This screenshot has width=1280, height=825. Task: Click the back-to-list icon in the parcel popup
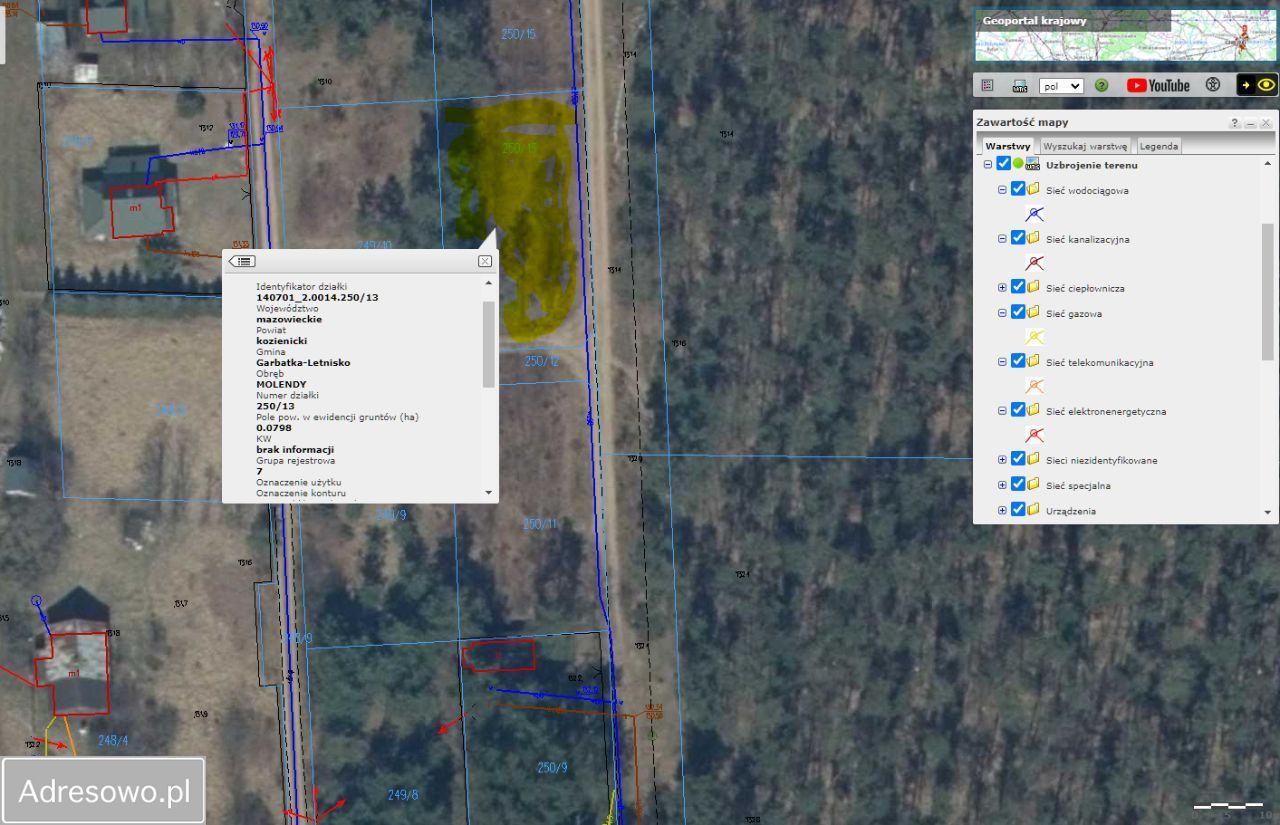click(x=242, y=261)
